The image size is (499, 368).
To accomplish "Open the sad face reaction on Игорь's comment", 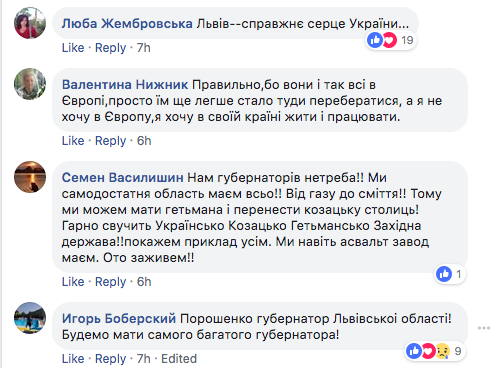I will 443,351.
